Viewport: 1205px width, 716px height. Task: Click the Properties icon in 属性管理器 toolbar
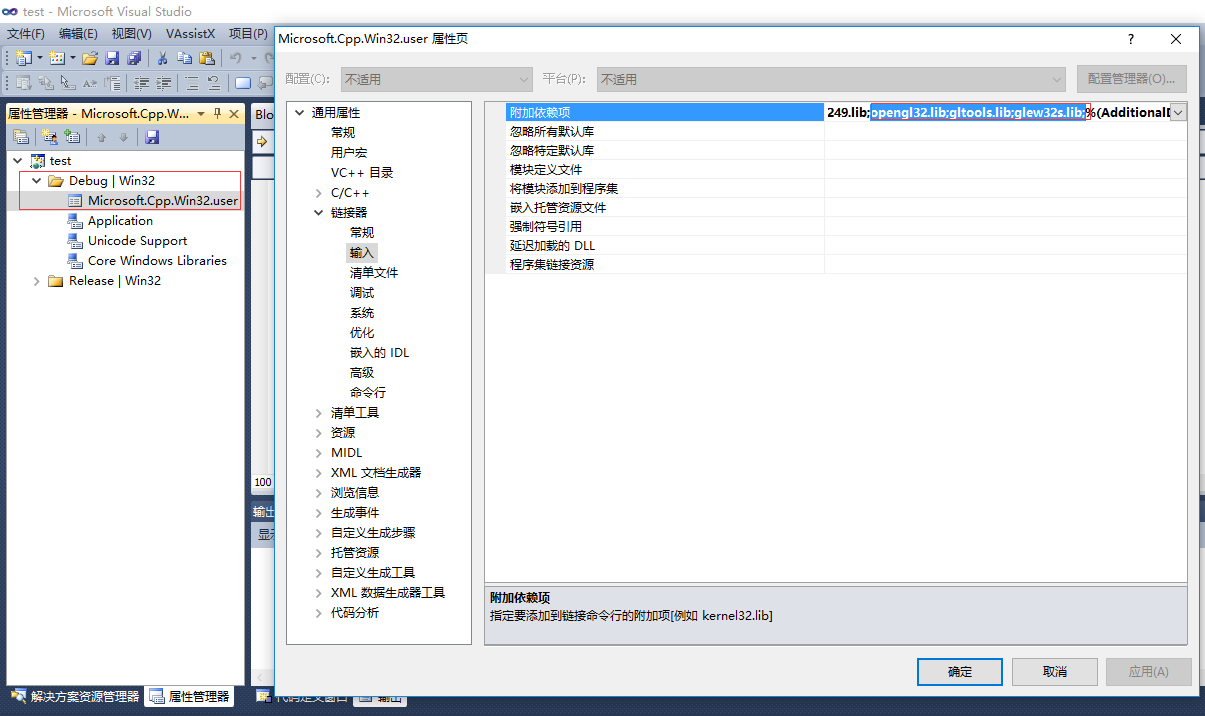21,136
